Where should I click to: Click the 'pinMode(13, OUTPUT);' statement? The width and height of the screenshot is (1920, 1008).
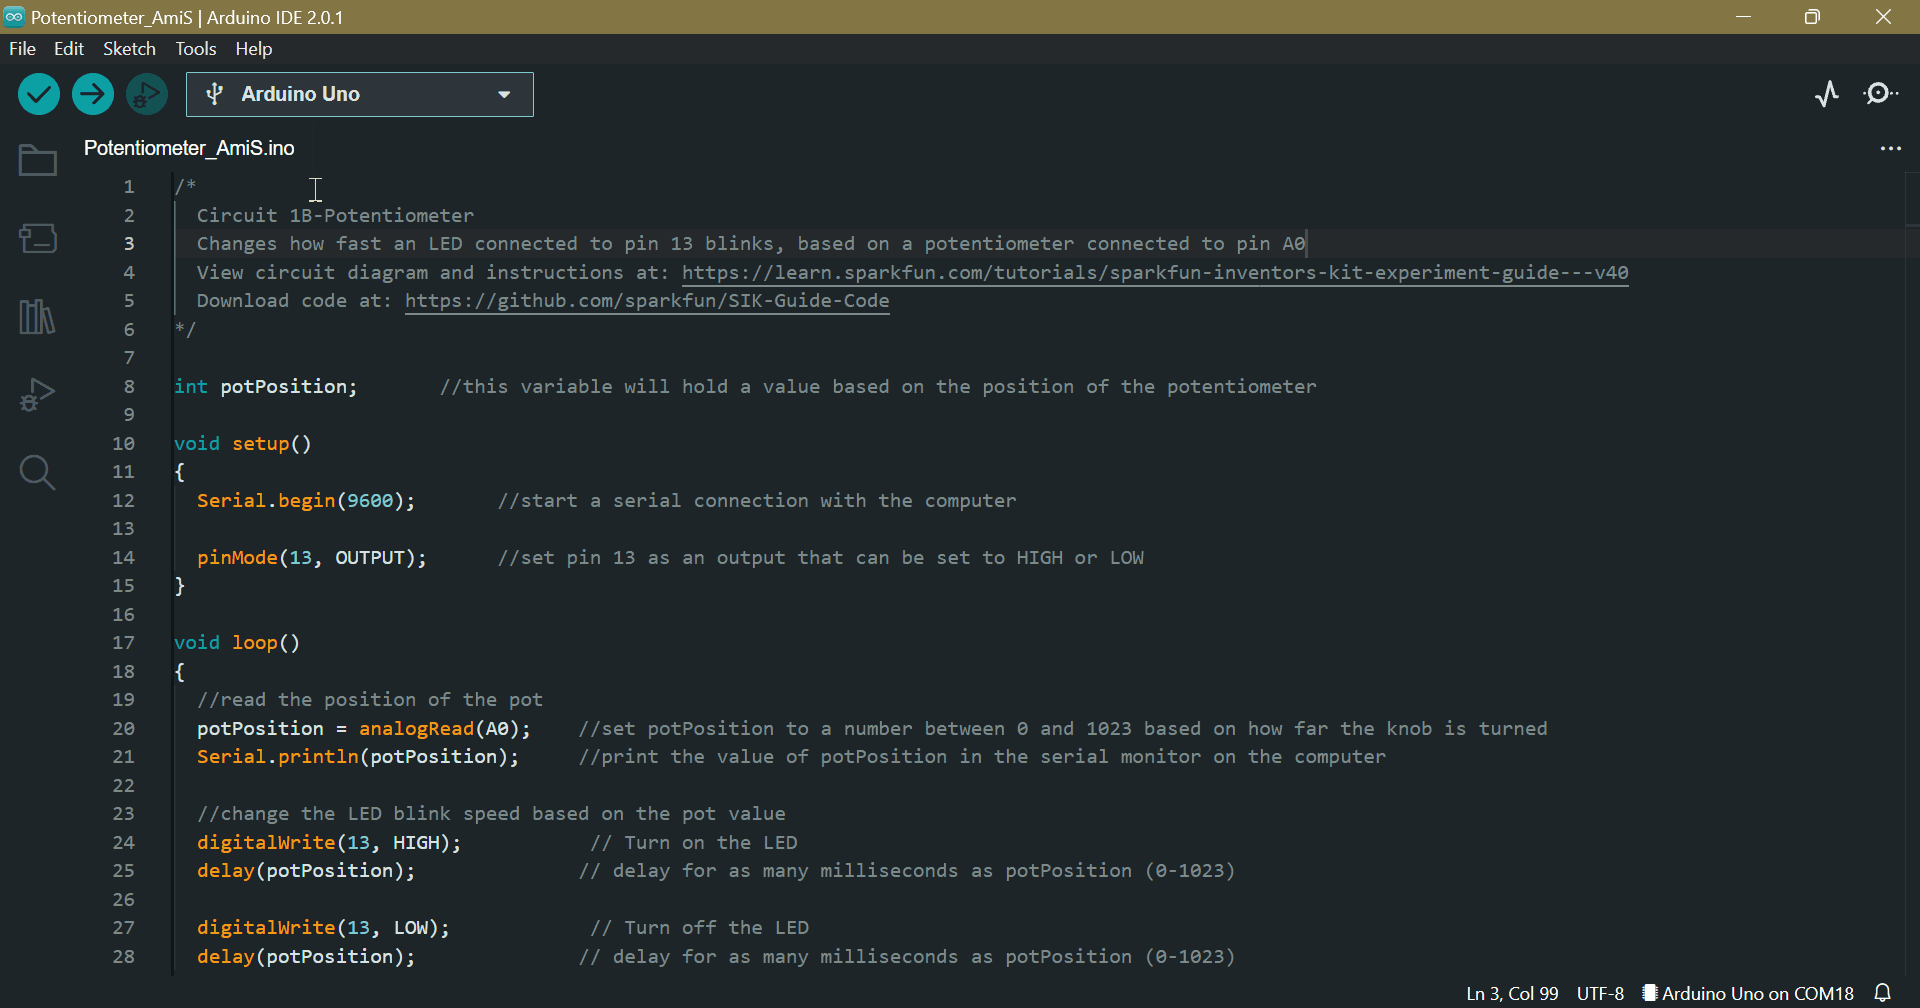pyautogui.click(x=312, y=558)
